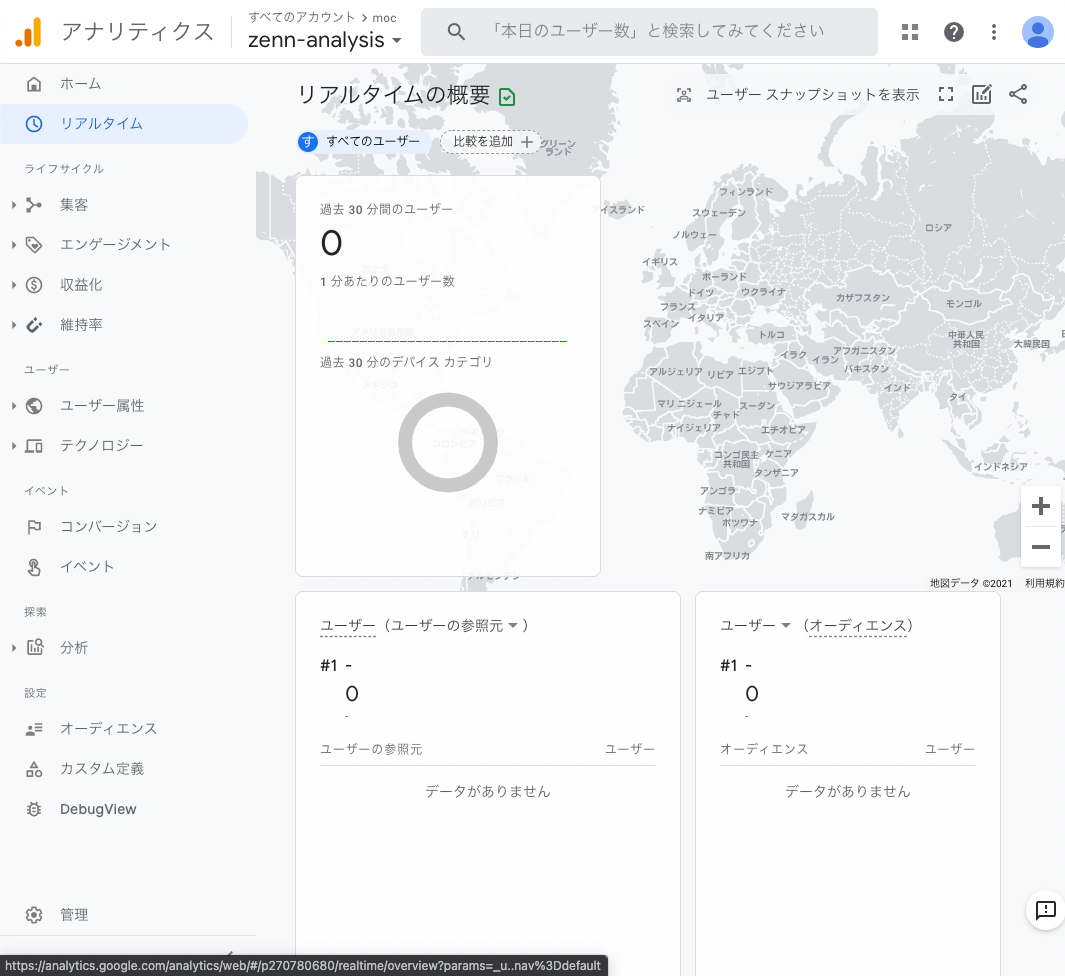Click the 維持率 retention icon
This screenshot has height=976, width=1065.
coord(34,325)
